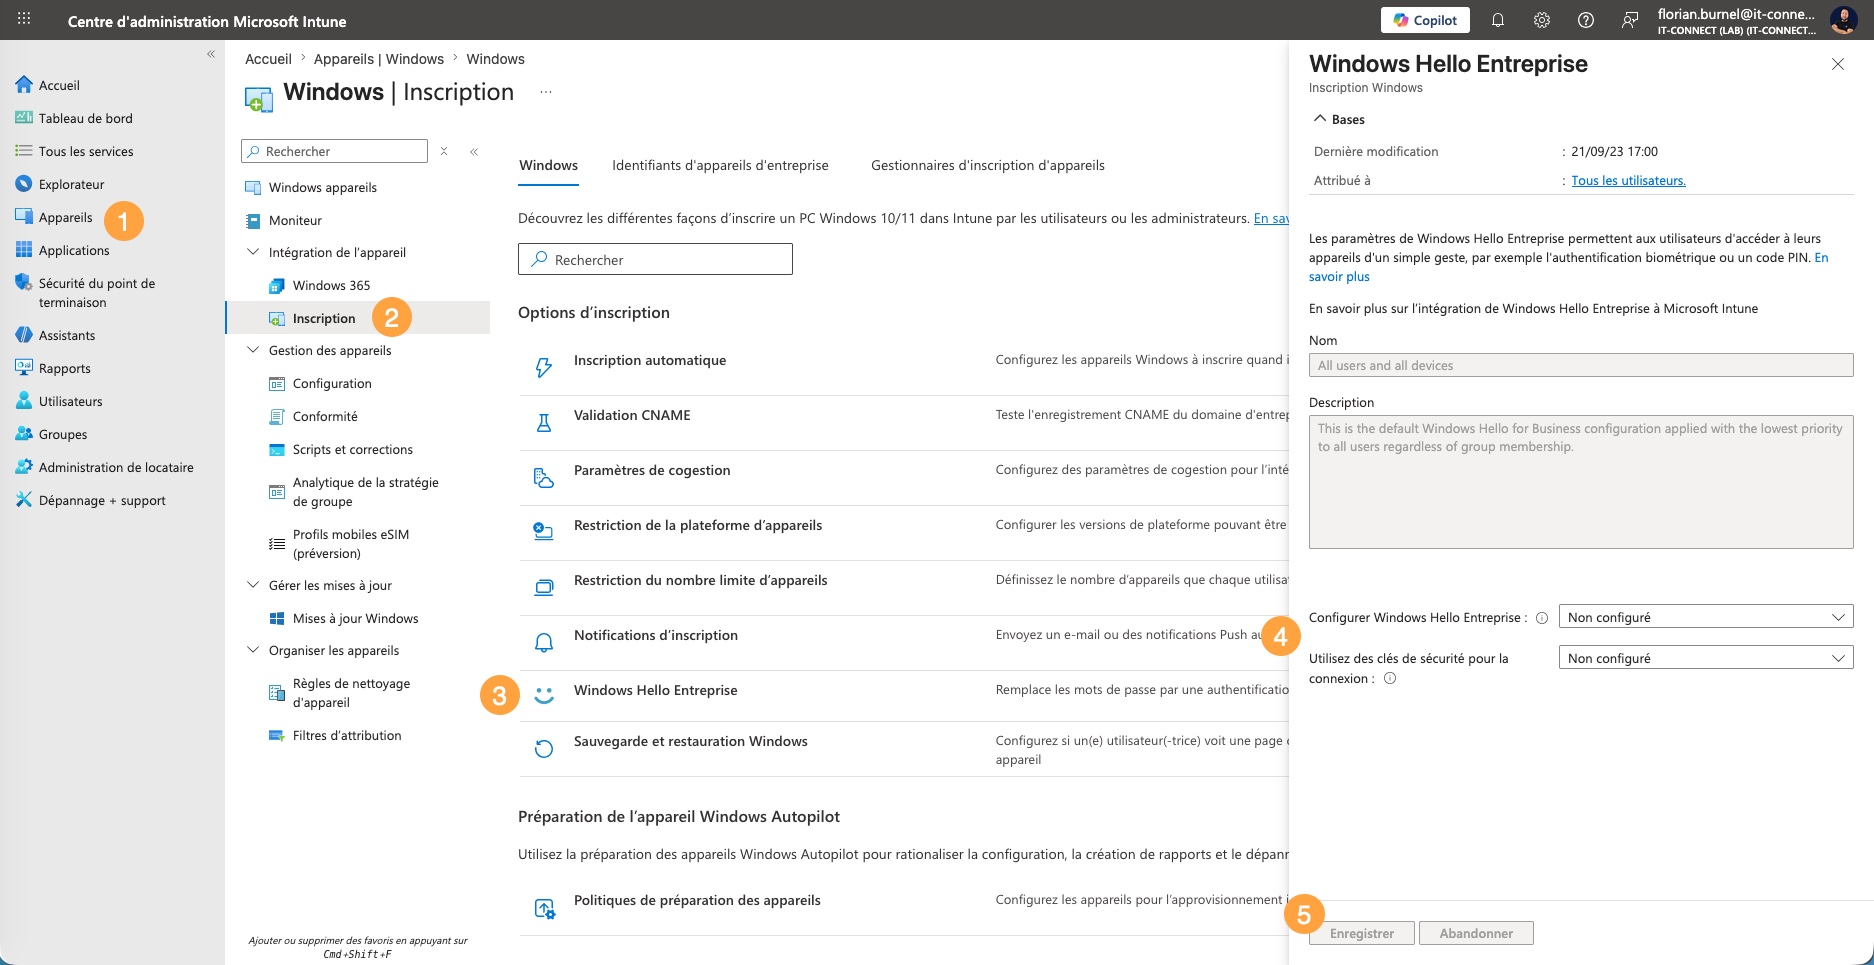
Task: Click the enrollment options Rechercher box
Action: pyautogui.click(x=655, y=259)
